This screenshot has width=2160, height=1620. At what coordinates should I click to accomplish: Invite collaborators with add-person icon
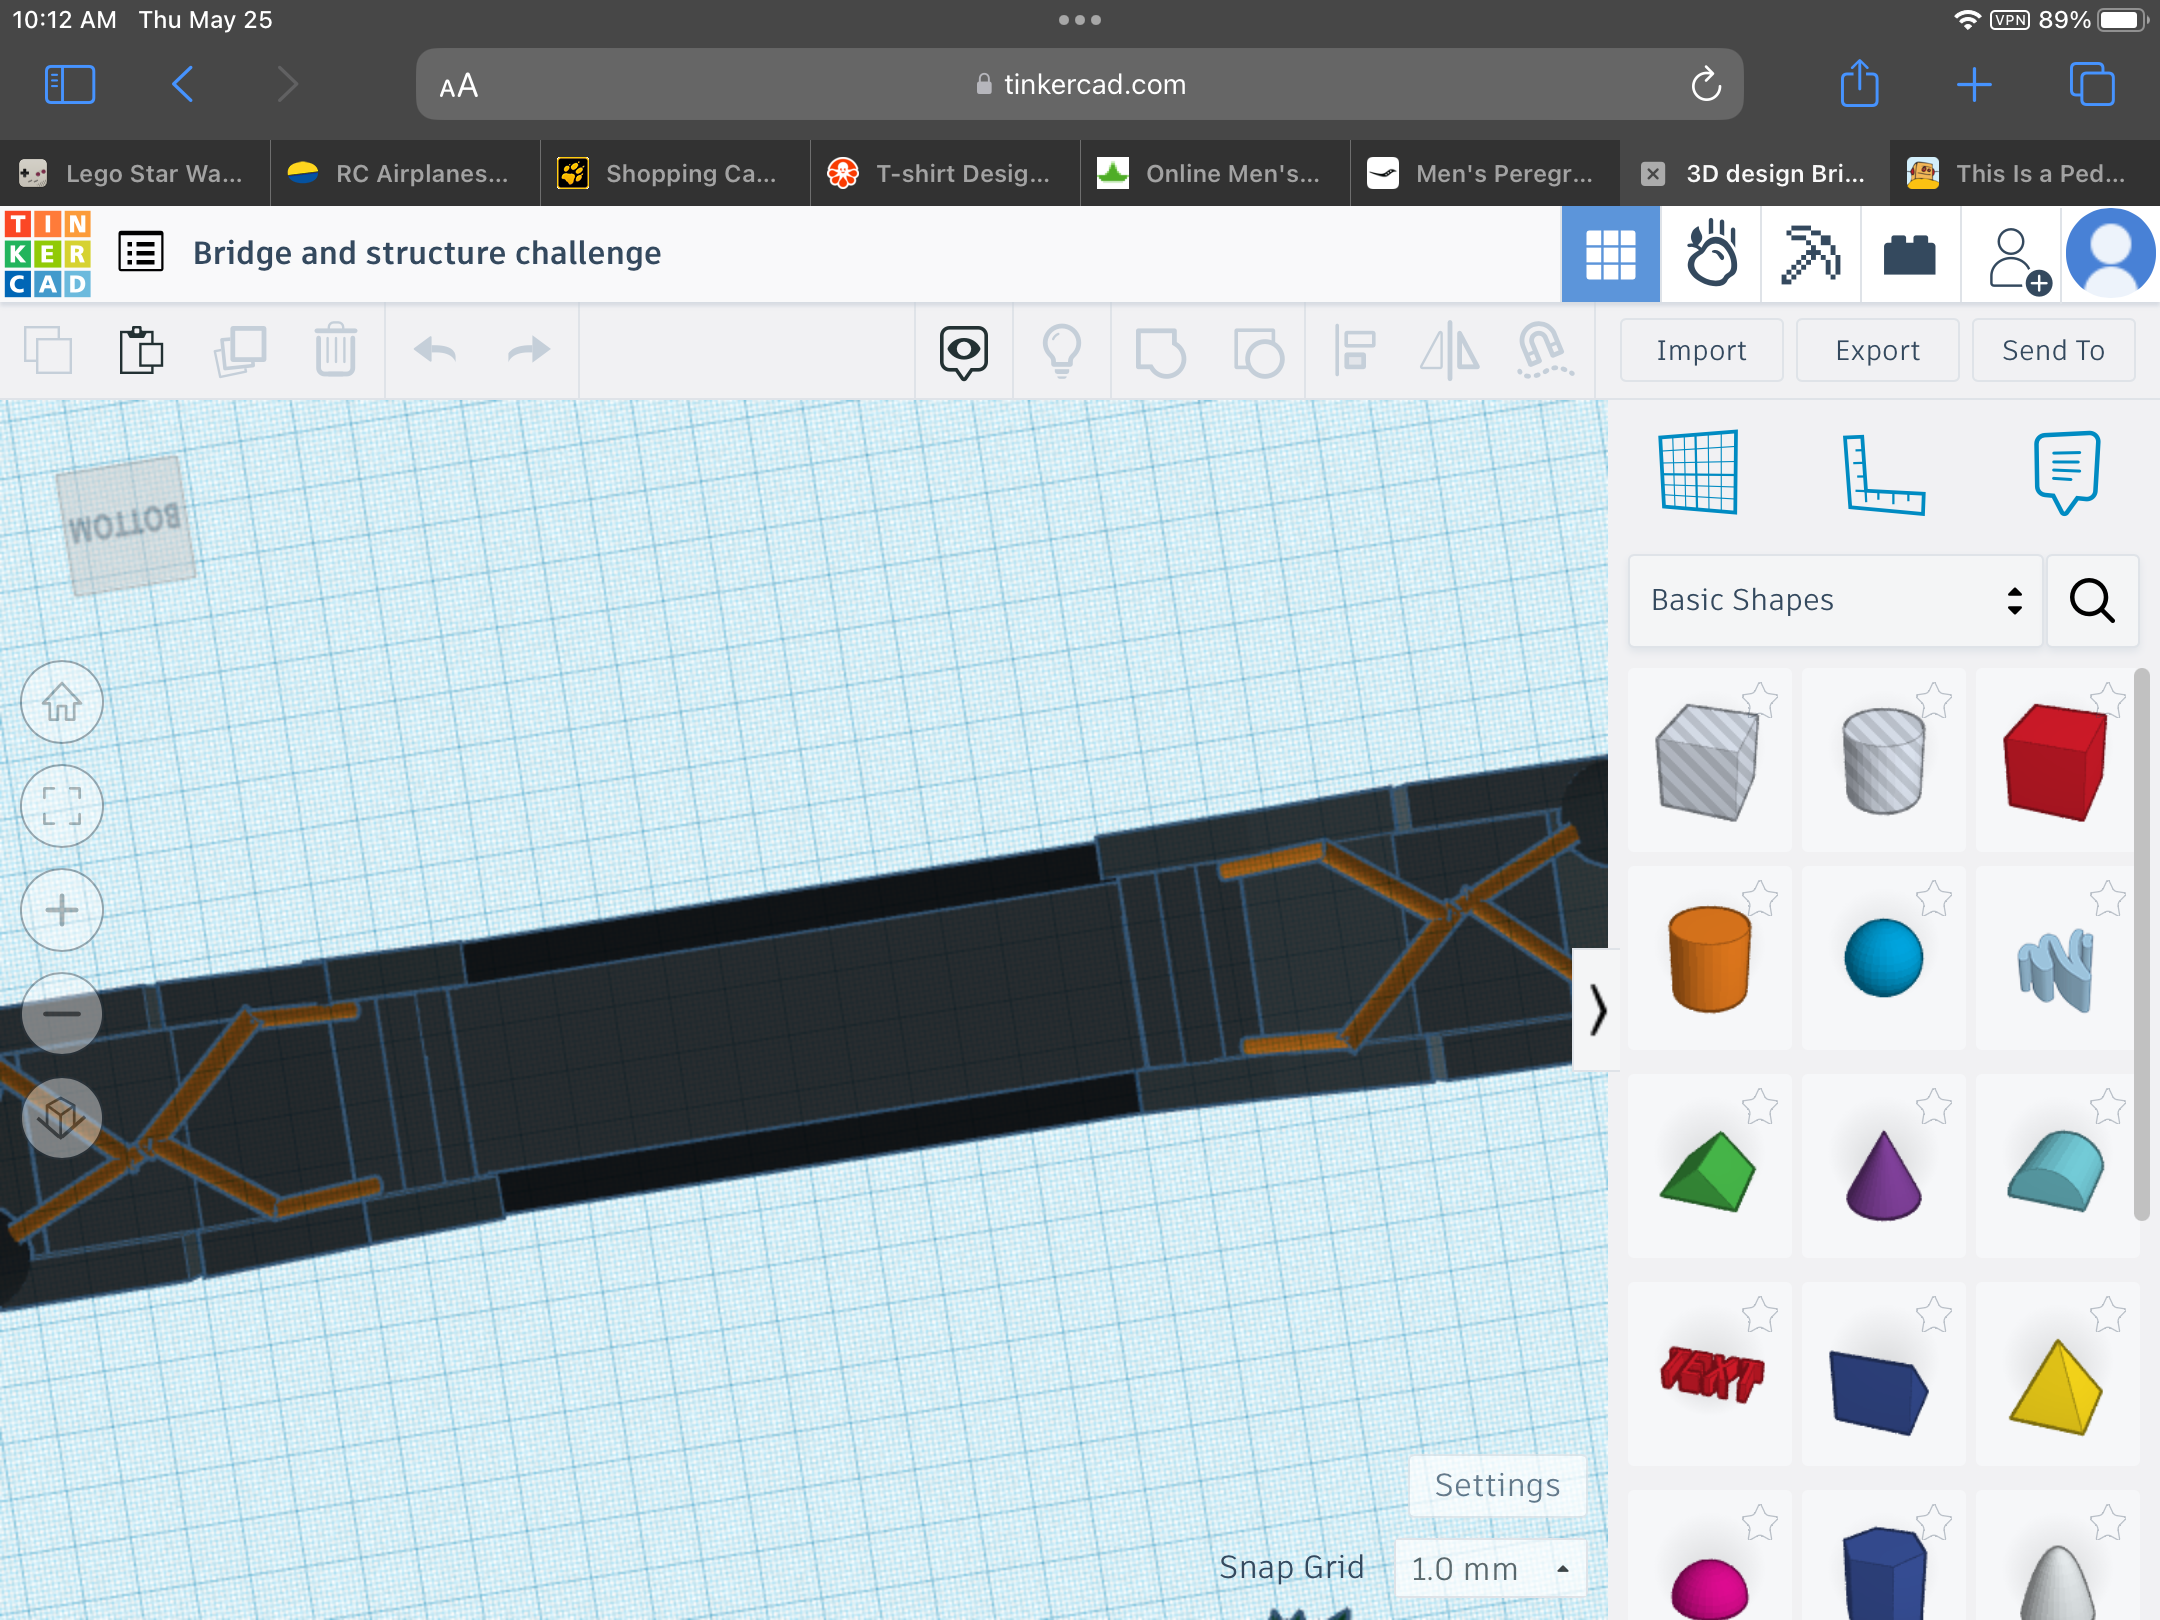coord(2018,258)
